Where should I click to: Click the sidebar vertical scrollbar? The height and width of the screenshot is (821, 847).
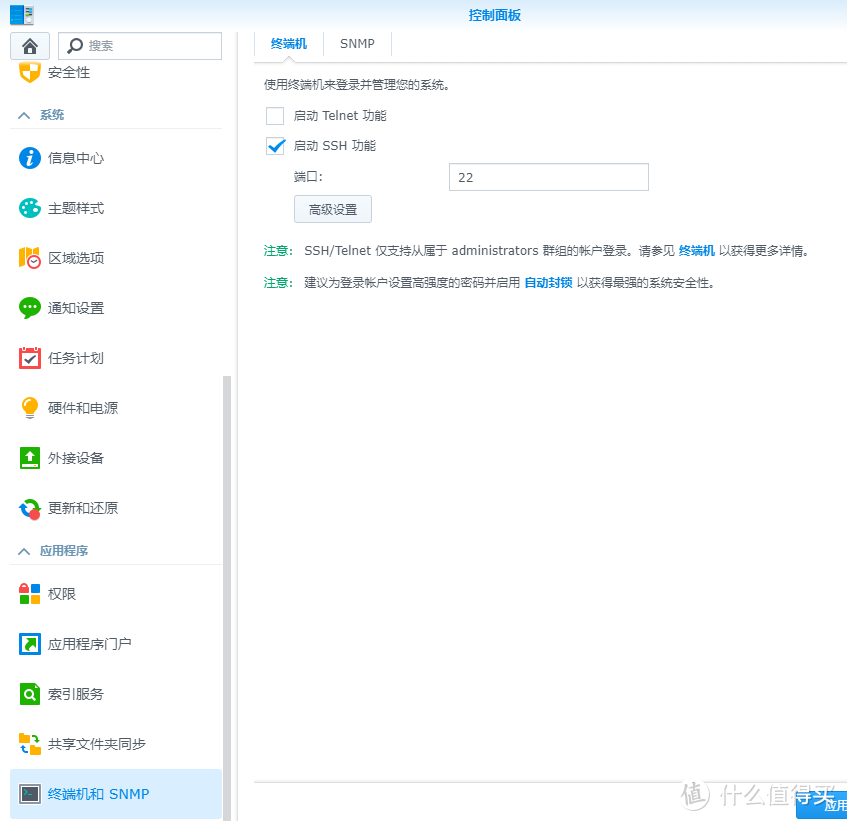227,598
